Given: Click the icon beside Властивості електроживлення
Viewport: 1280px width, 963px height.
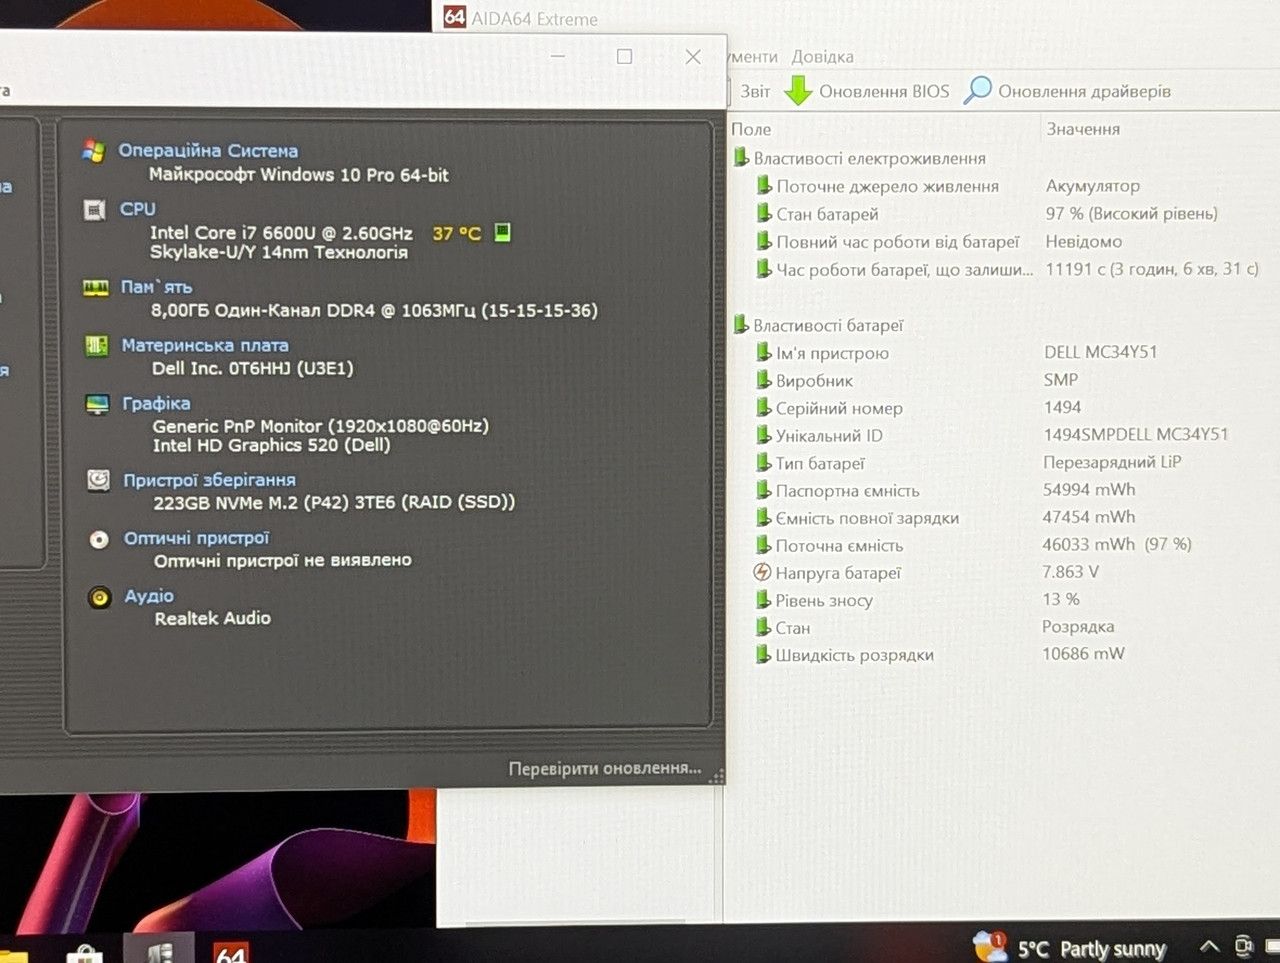Looking at the screenshot, I should click(x=741, y=158).
